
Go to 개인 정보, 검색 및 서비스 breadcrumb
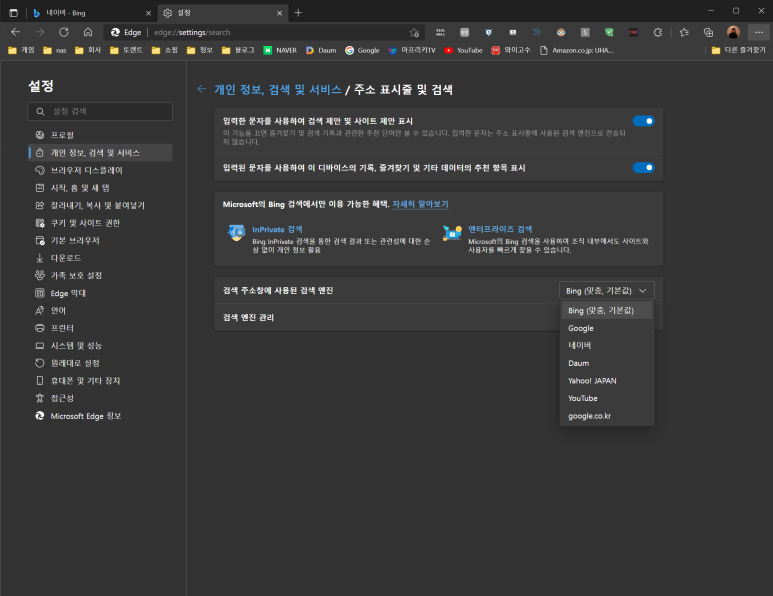pos(278,90)
